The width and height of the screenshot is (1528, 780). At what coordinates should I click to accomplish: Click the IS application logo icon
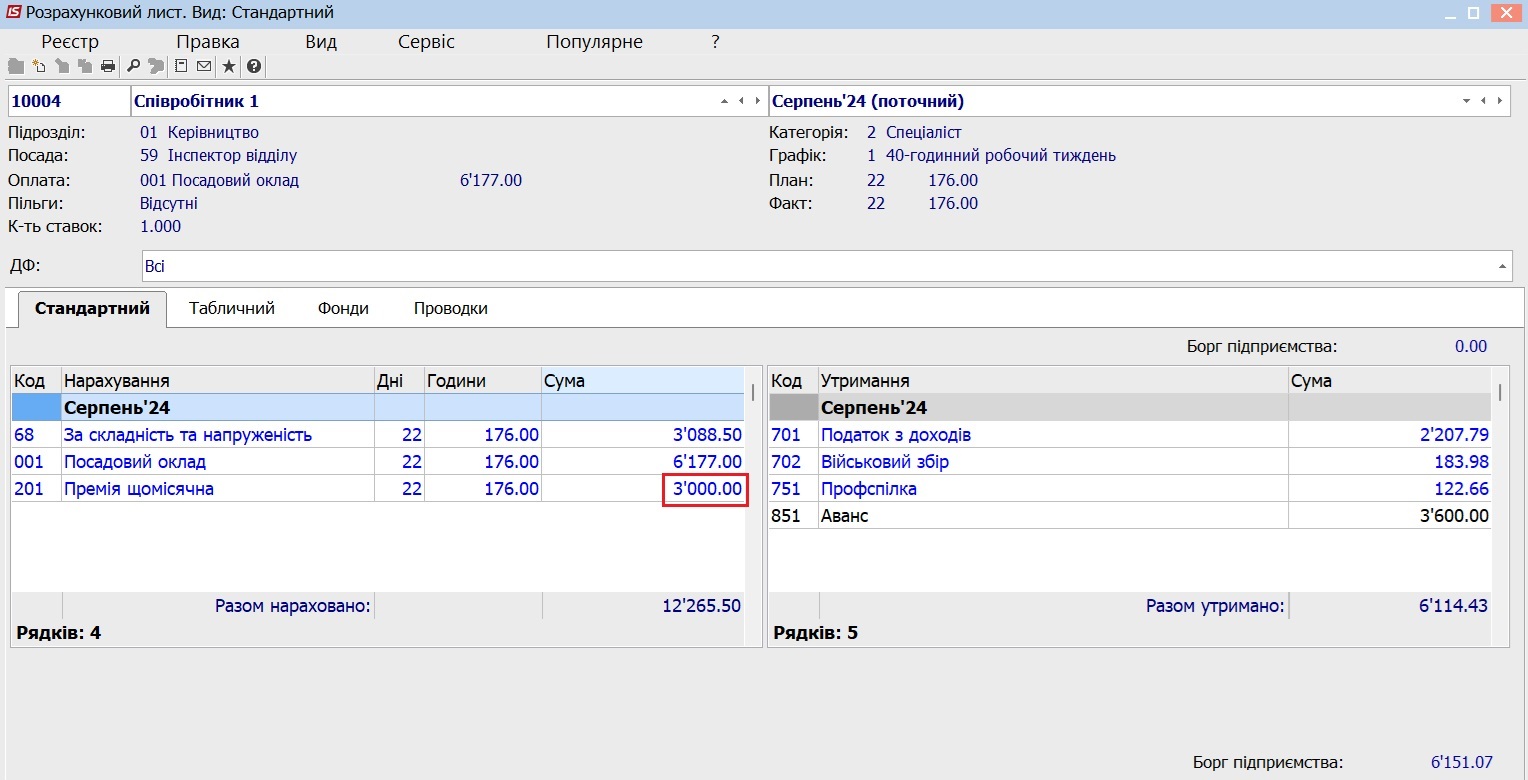(13, 13)
